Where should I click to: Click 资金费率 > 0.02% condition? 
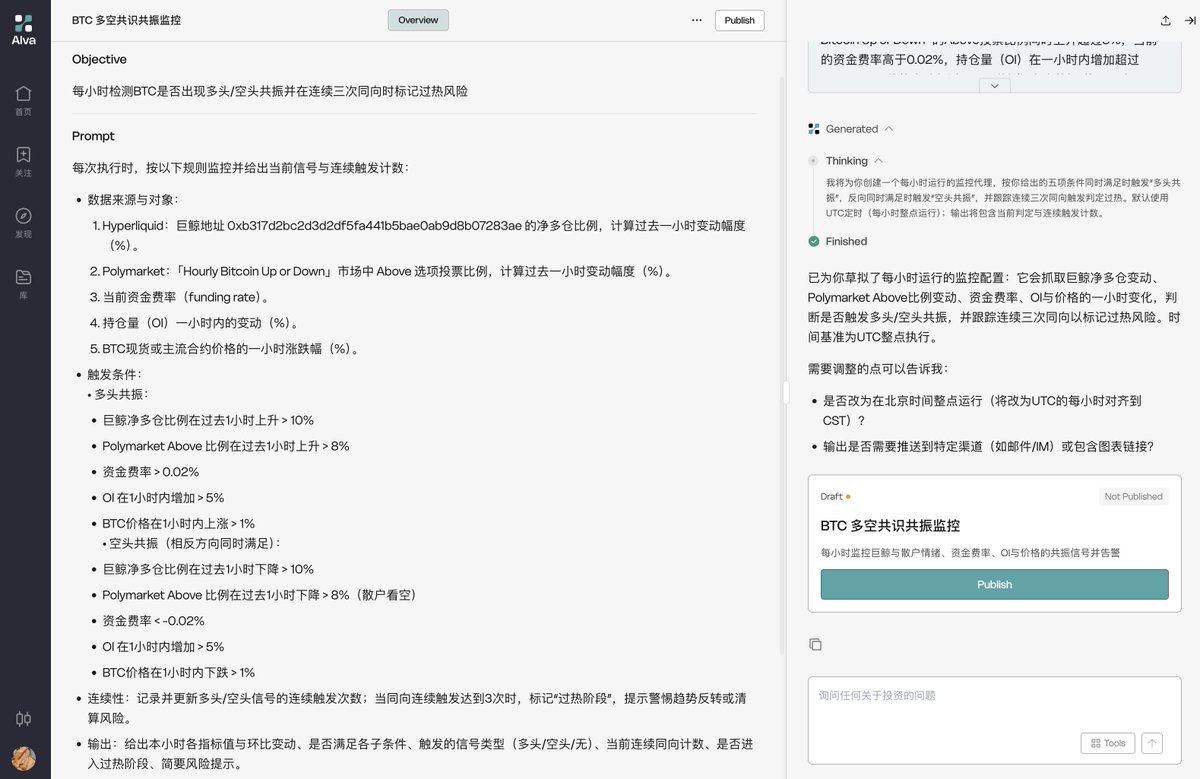(x=150, y=472)
